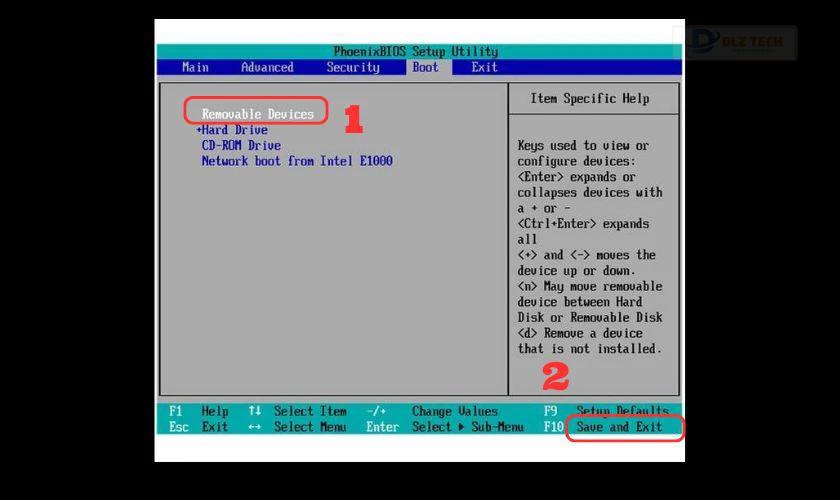Screen dimensions: 840x500
Task: Click the Enter Select Sub-Menu hint
Action: click(x=445, y=427)
